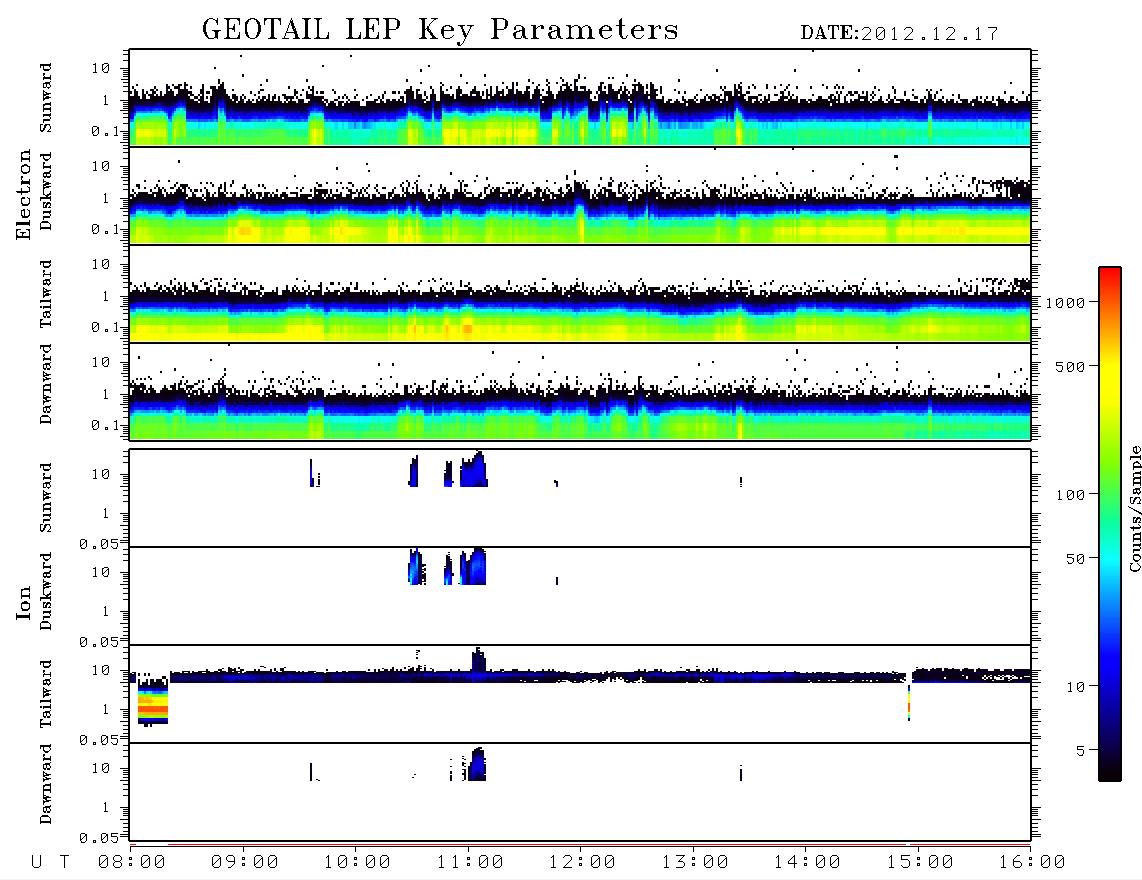1142x880 pixels.
Task: Select the Electron 'Tailward' axis label
Action: 45,294
